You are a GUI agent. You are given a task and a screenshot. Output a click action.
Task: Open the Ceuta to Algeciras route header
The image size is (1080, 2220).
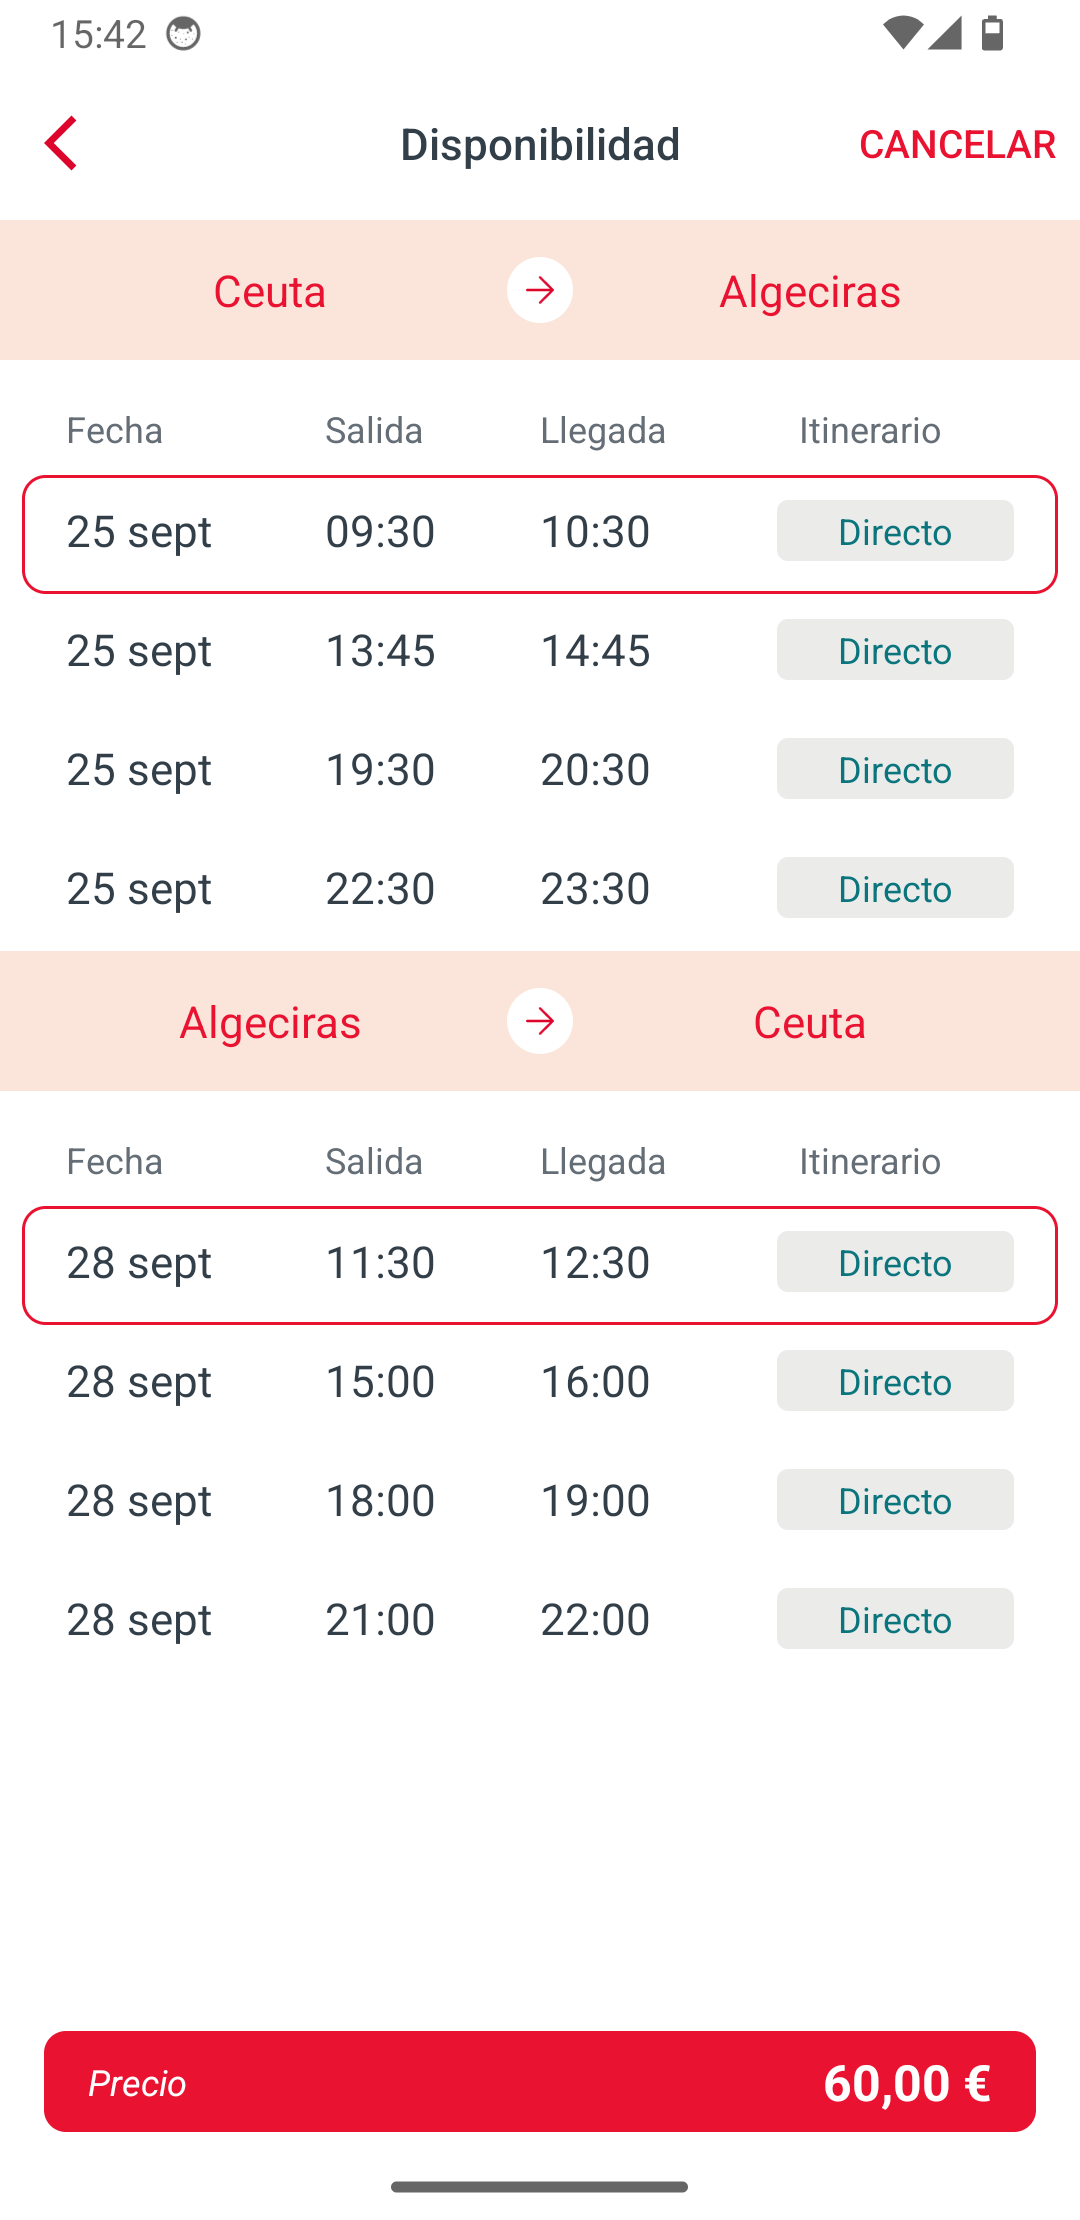coord(540,290)
